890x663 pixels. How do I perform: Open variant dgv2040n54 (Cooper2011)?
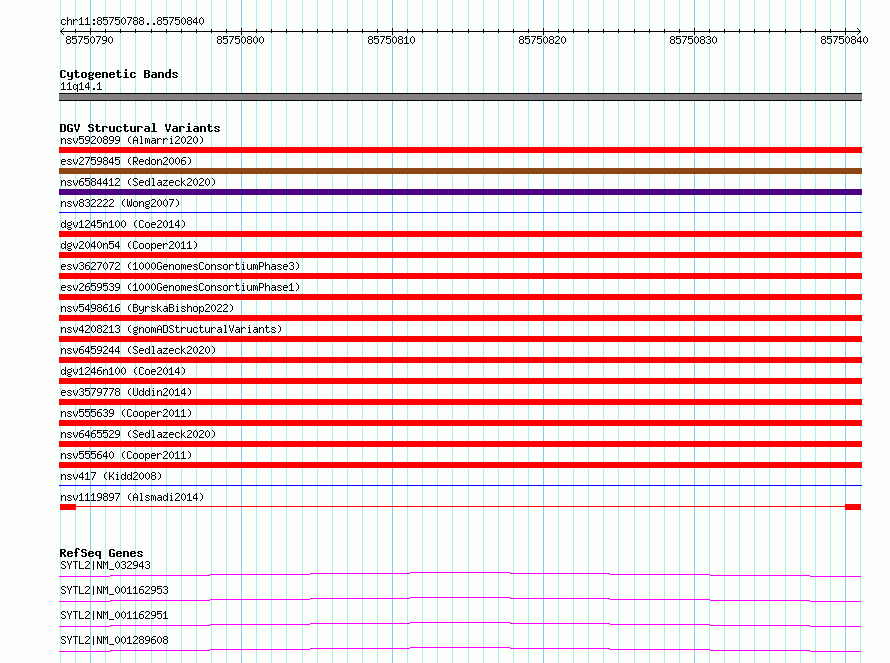(129, 245)
